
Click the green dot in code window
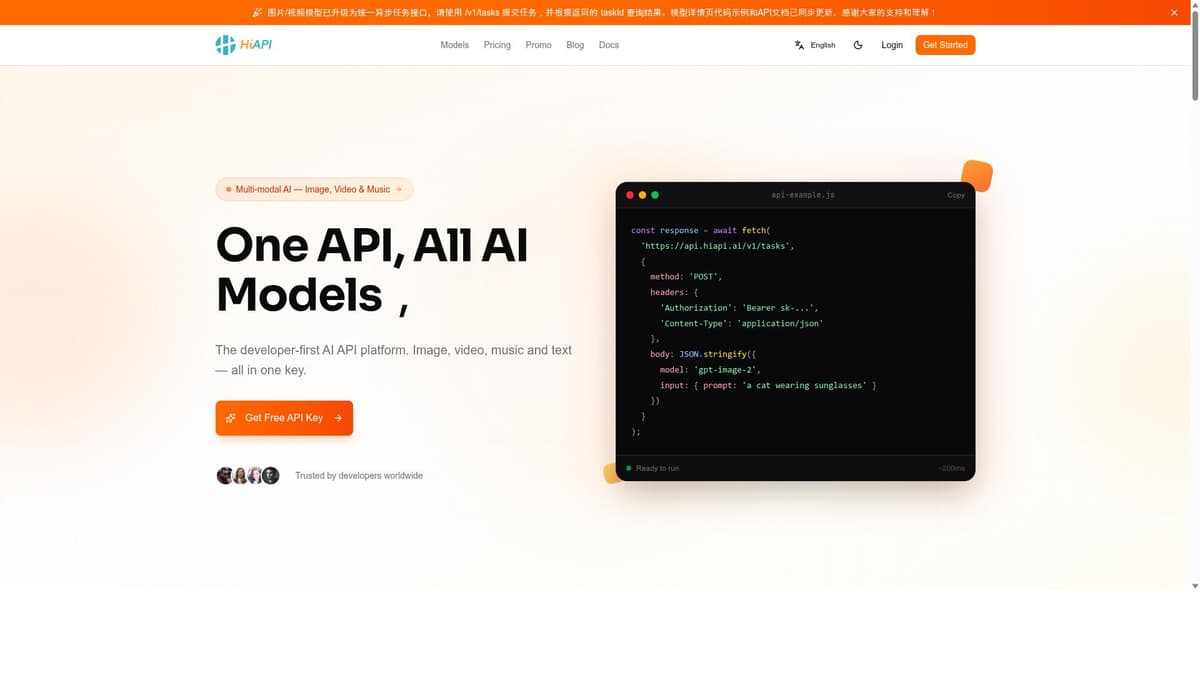(655, 195)
